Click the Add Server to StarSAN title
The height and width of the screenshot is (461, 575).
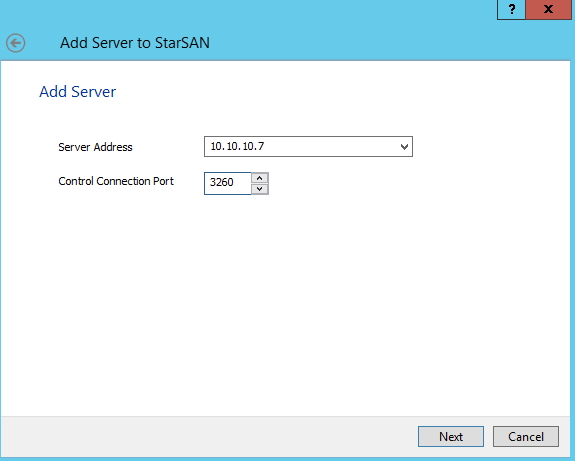click(x=135, y=43)
